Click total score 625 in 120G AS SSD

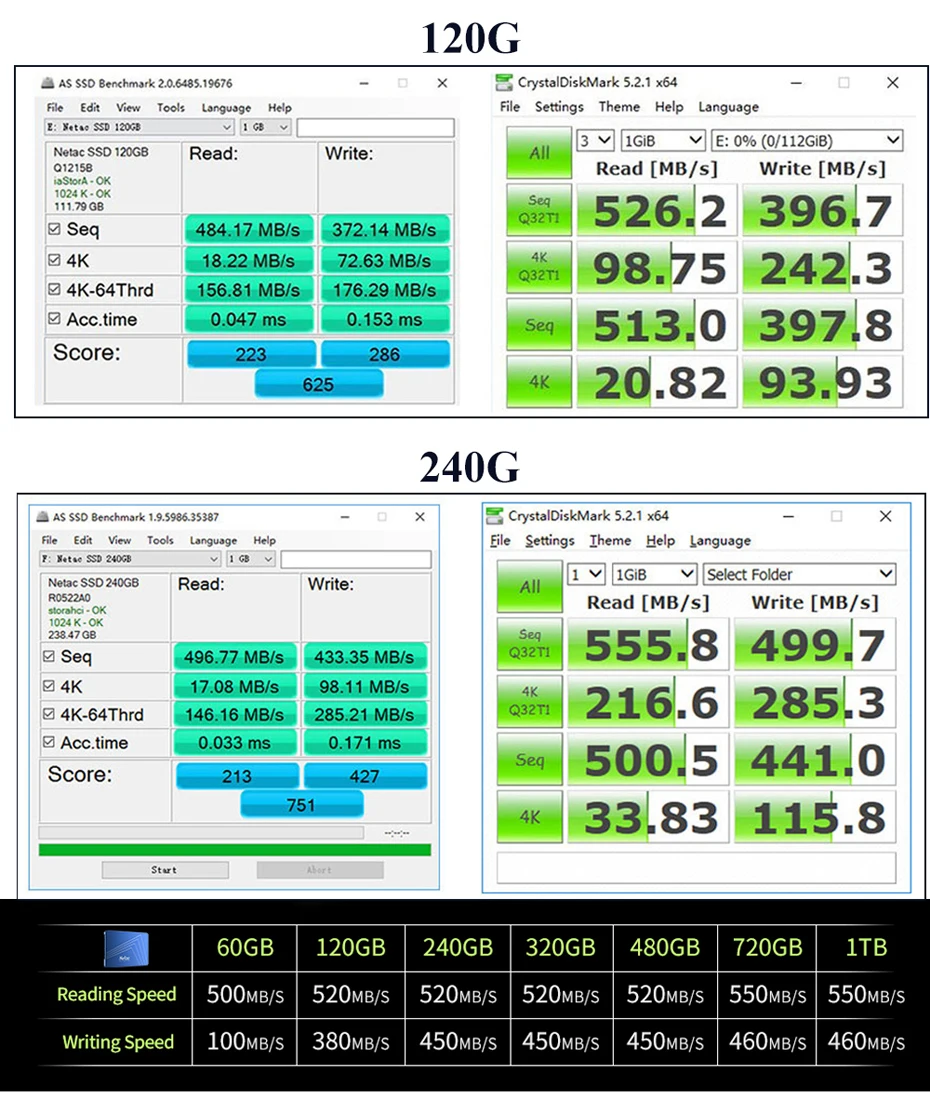point(318,384)
